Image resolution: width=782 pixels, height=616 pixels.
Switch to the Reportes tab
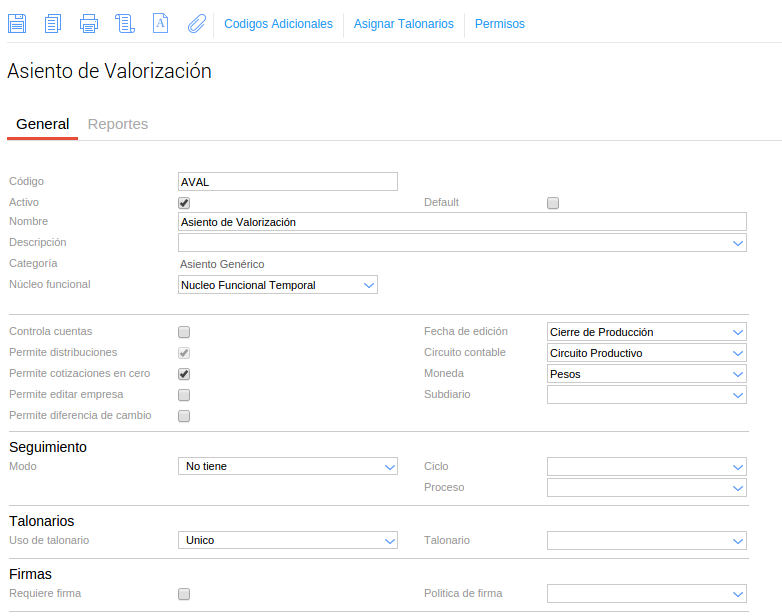pyautogui.click(x=118, y=124)
